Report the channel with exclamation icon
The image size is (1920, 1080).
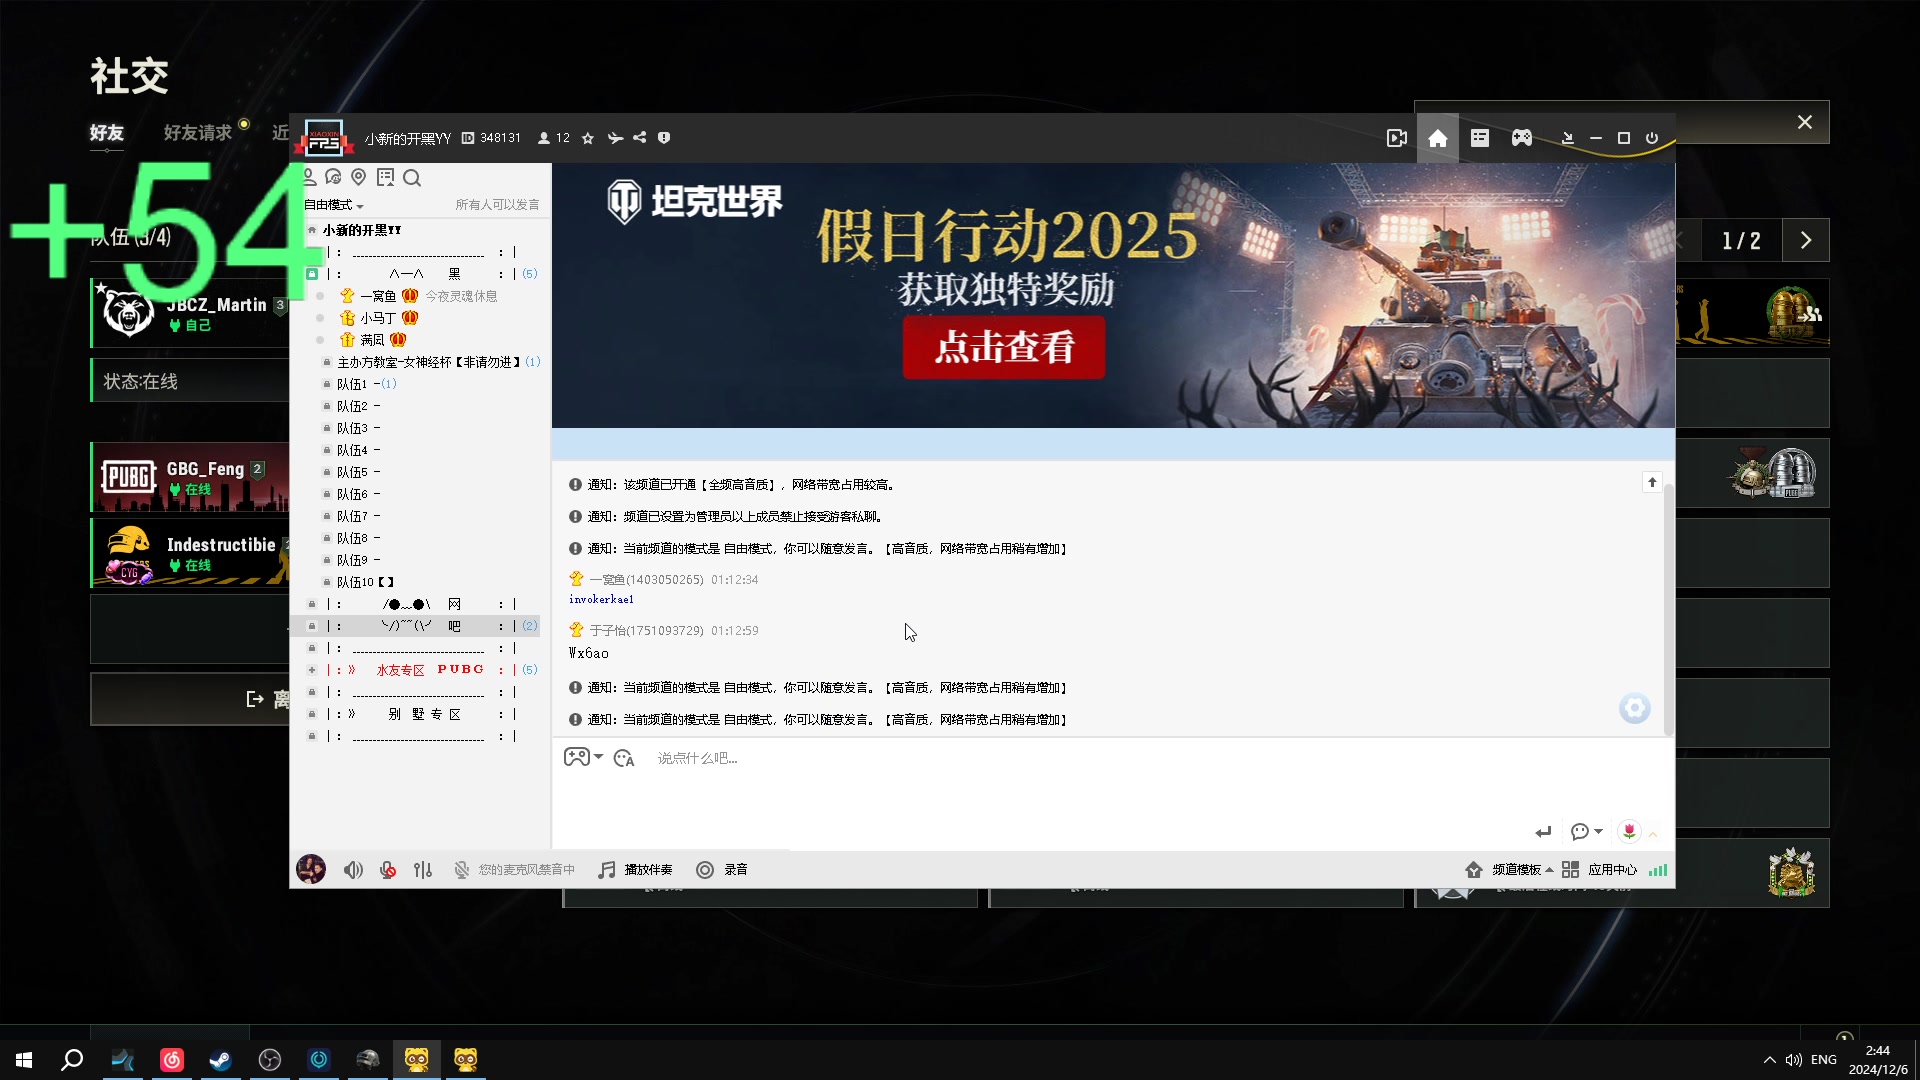(x=664, y=138)
